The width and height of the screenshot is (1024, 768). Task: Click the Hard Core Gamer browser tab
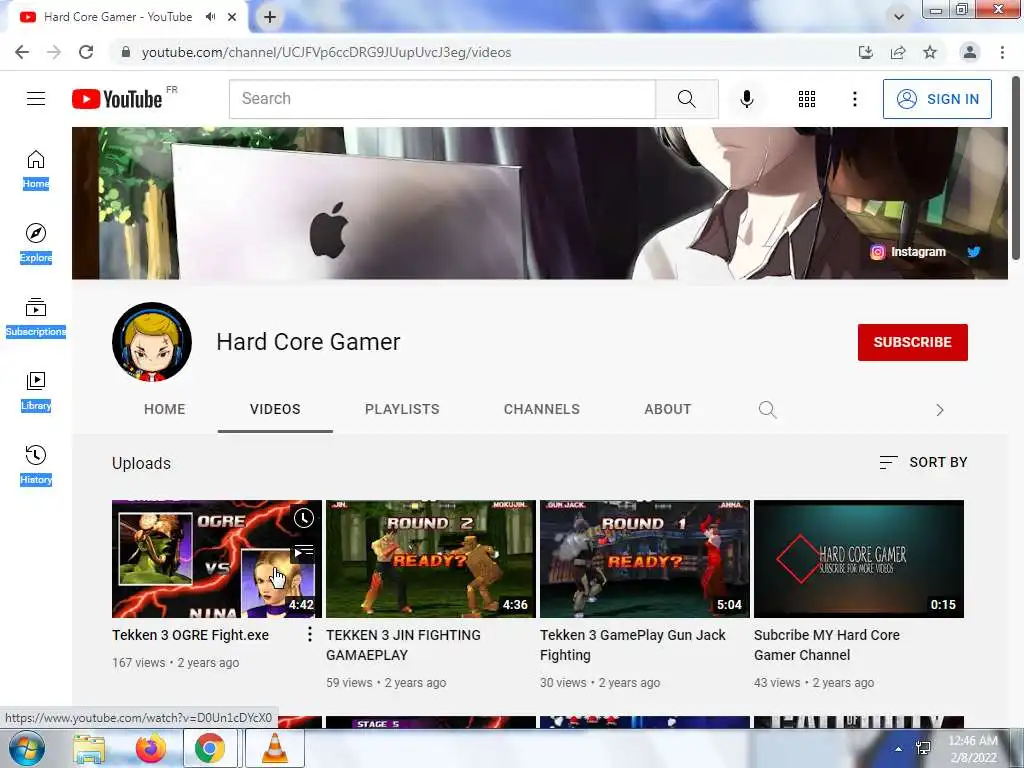[x=118, y=17]
